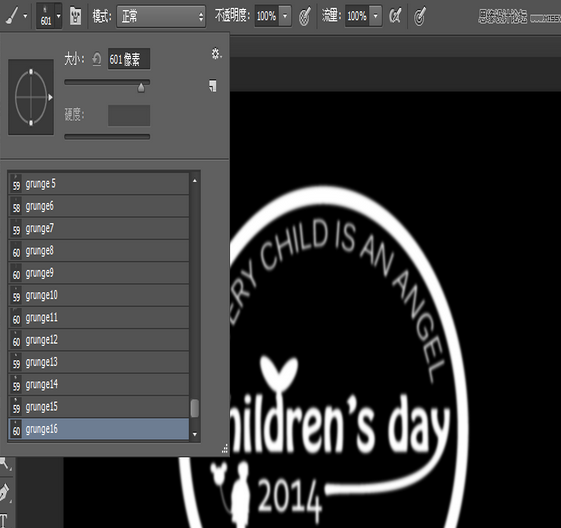This screenshot has width=561, height=528.
Task: Open the brush preset picker showing 601
Action: coord(49,16)
